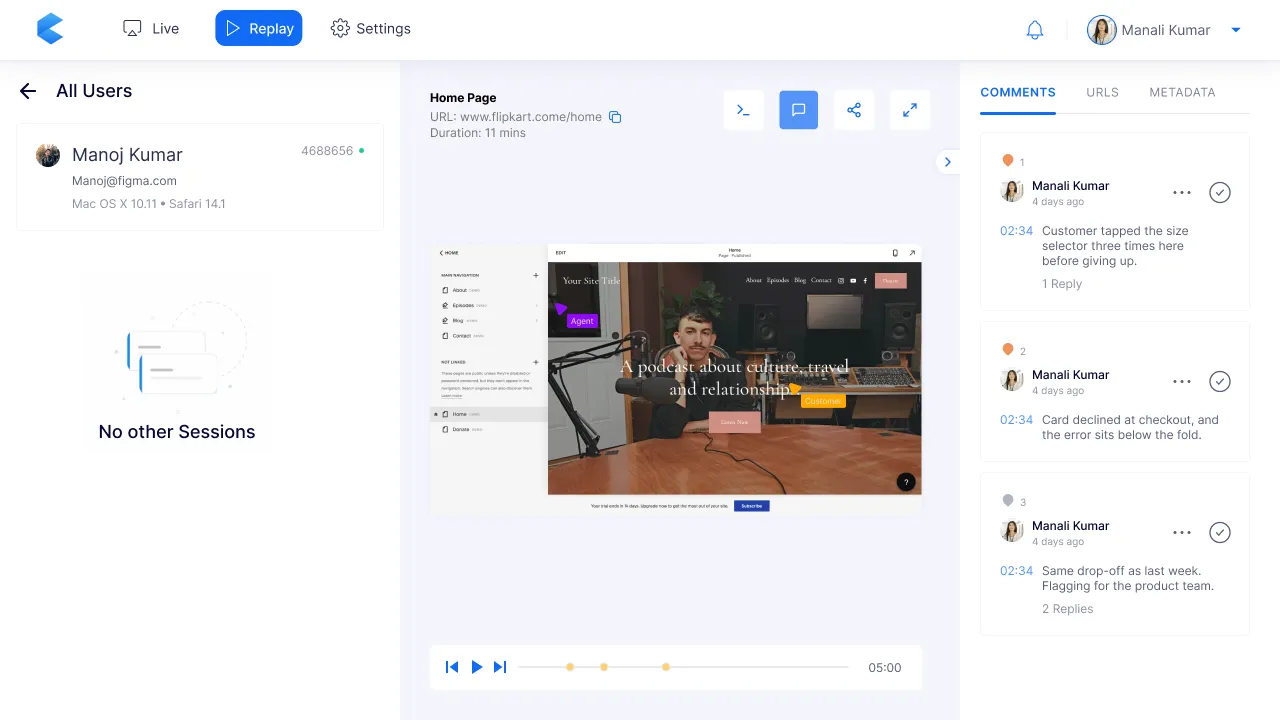
Task: Open the notifications bell
Action: click(1035, 30)
